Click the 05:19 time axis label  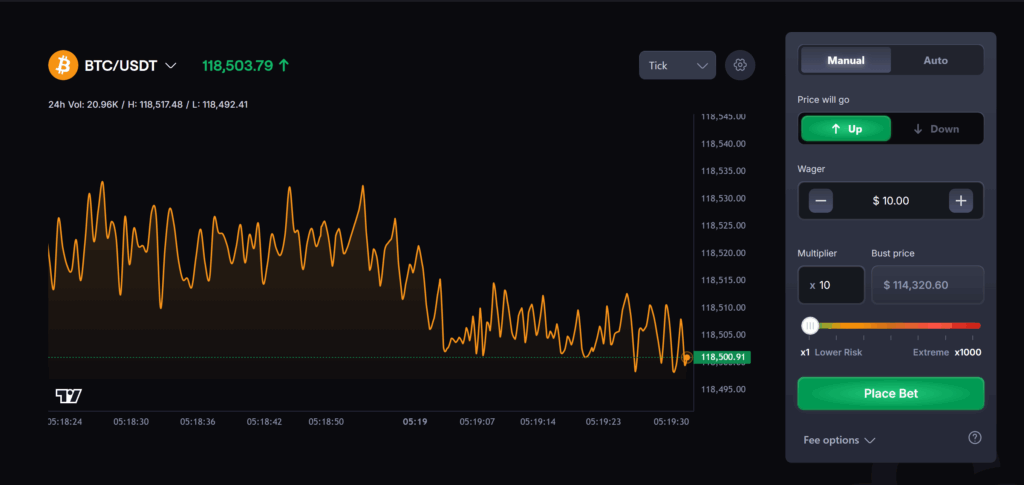coord(415,422)
